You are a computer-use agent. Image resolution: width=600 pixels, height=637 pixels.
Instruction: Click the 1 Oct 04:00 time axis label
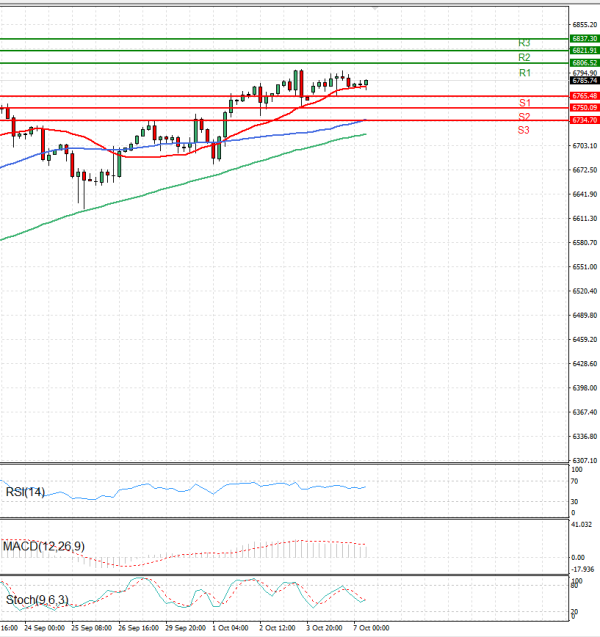point(230,629)
